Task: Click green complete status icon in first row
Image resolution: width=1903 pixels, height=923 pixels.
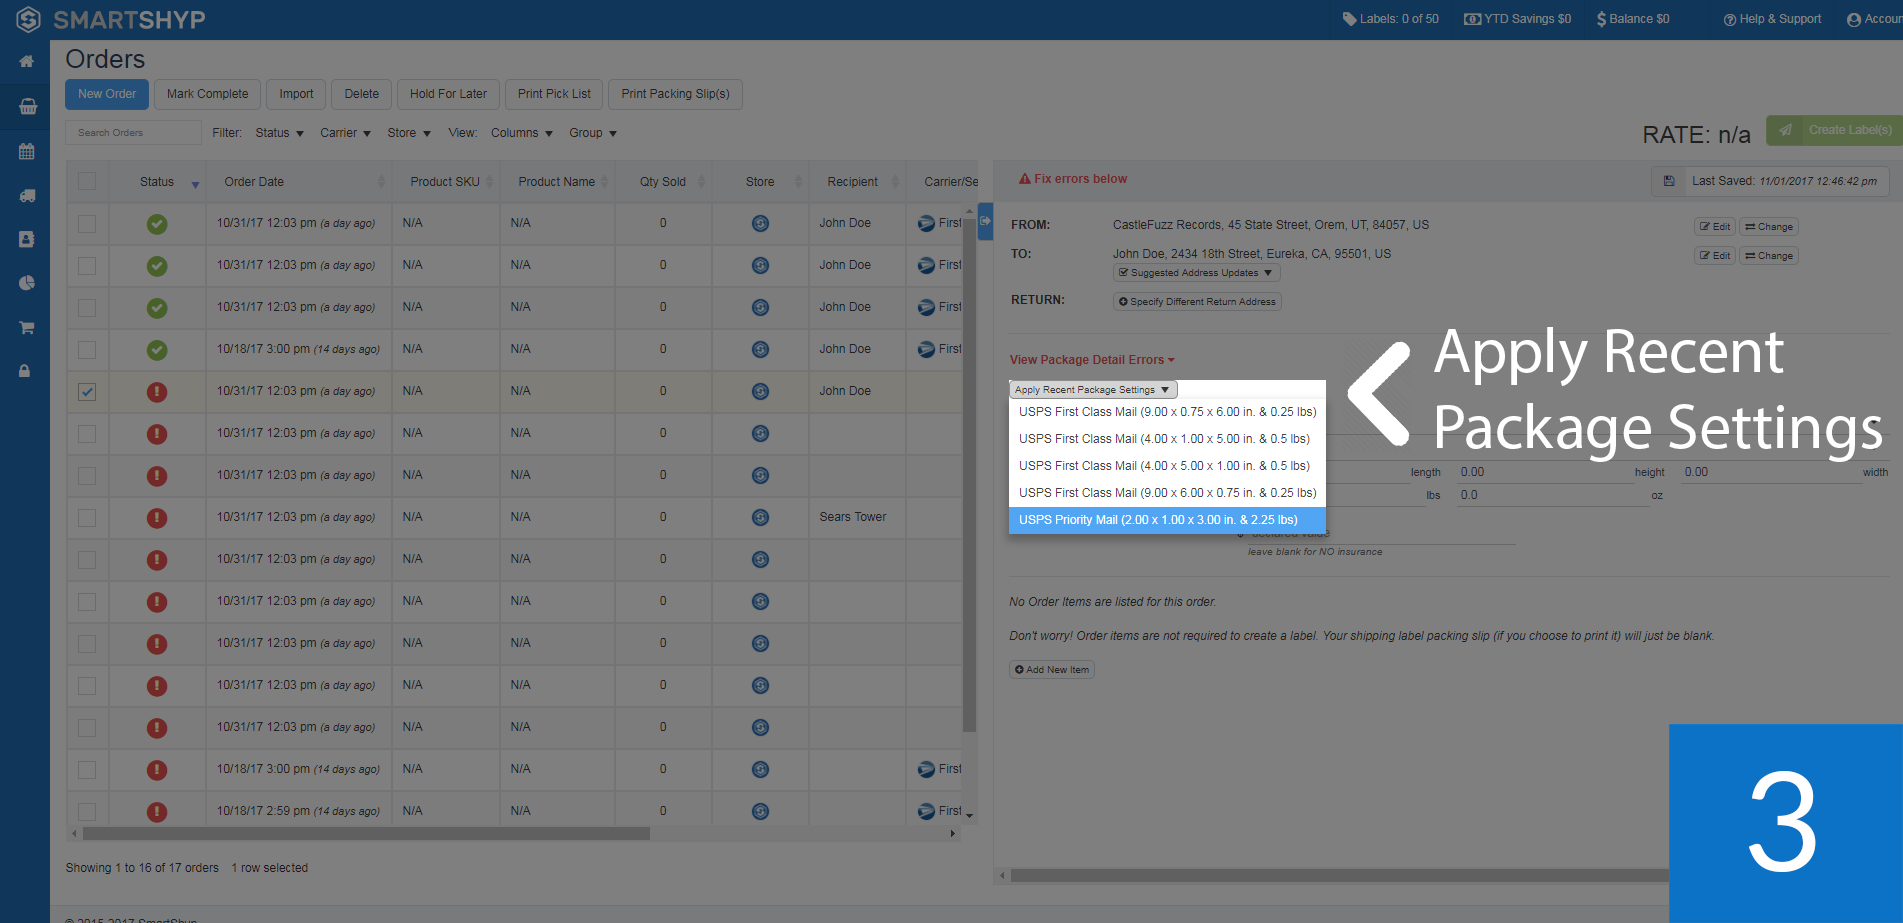Action: click(157, 224)
